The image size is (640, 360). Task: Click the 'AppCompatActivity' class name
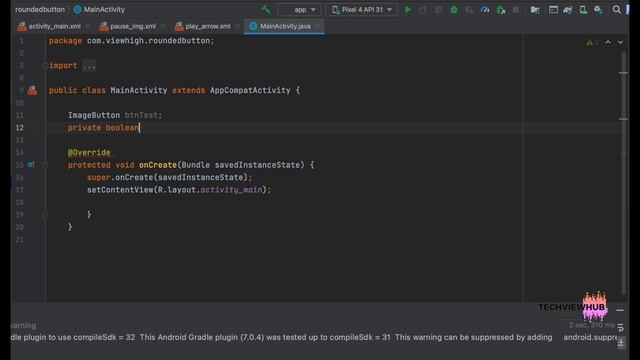click(x=250, y=90)
